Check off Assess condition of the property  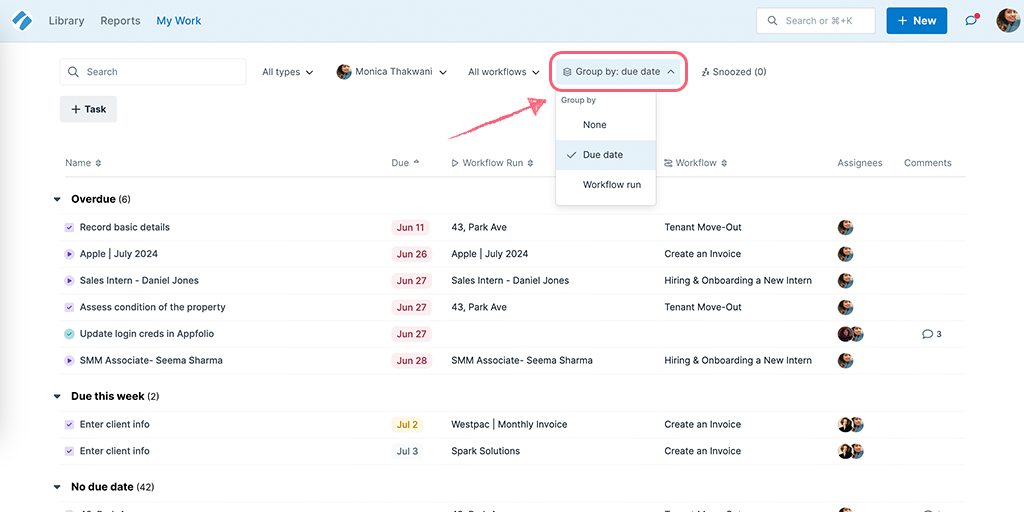69,307
